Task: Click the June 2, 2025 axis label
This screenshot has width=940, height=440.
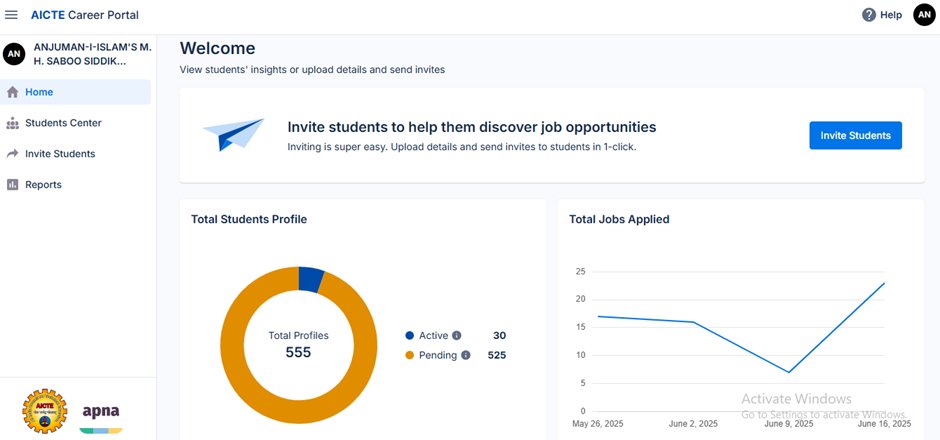Action: click(x=693, y=424)
